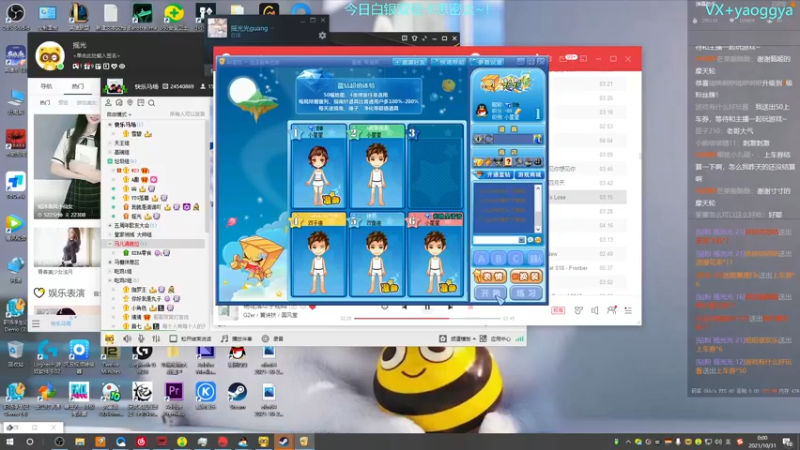Click the first trophy shop item icon
Image resolution: width=800 pixels, height=450 pixels.
click(479, 162)
